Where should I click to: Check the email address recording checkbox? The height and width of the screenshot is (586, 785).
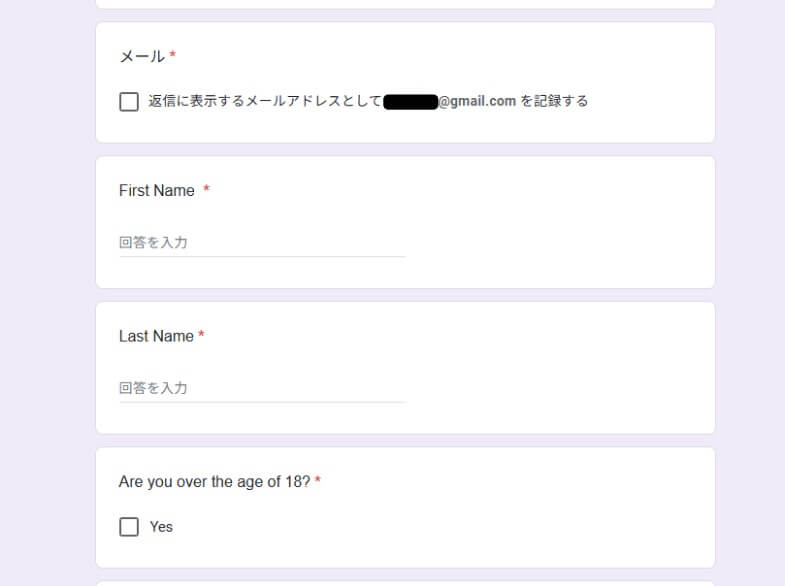point(129,101)
